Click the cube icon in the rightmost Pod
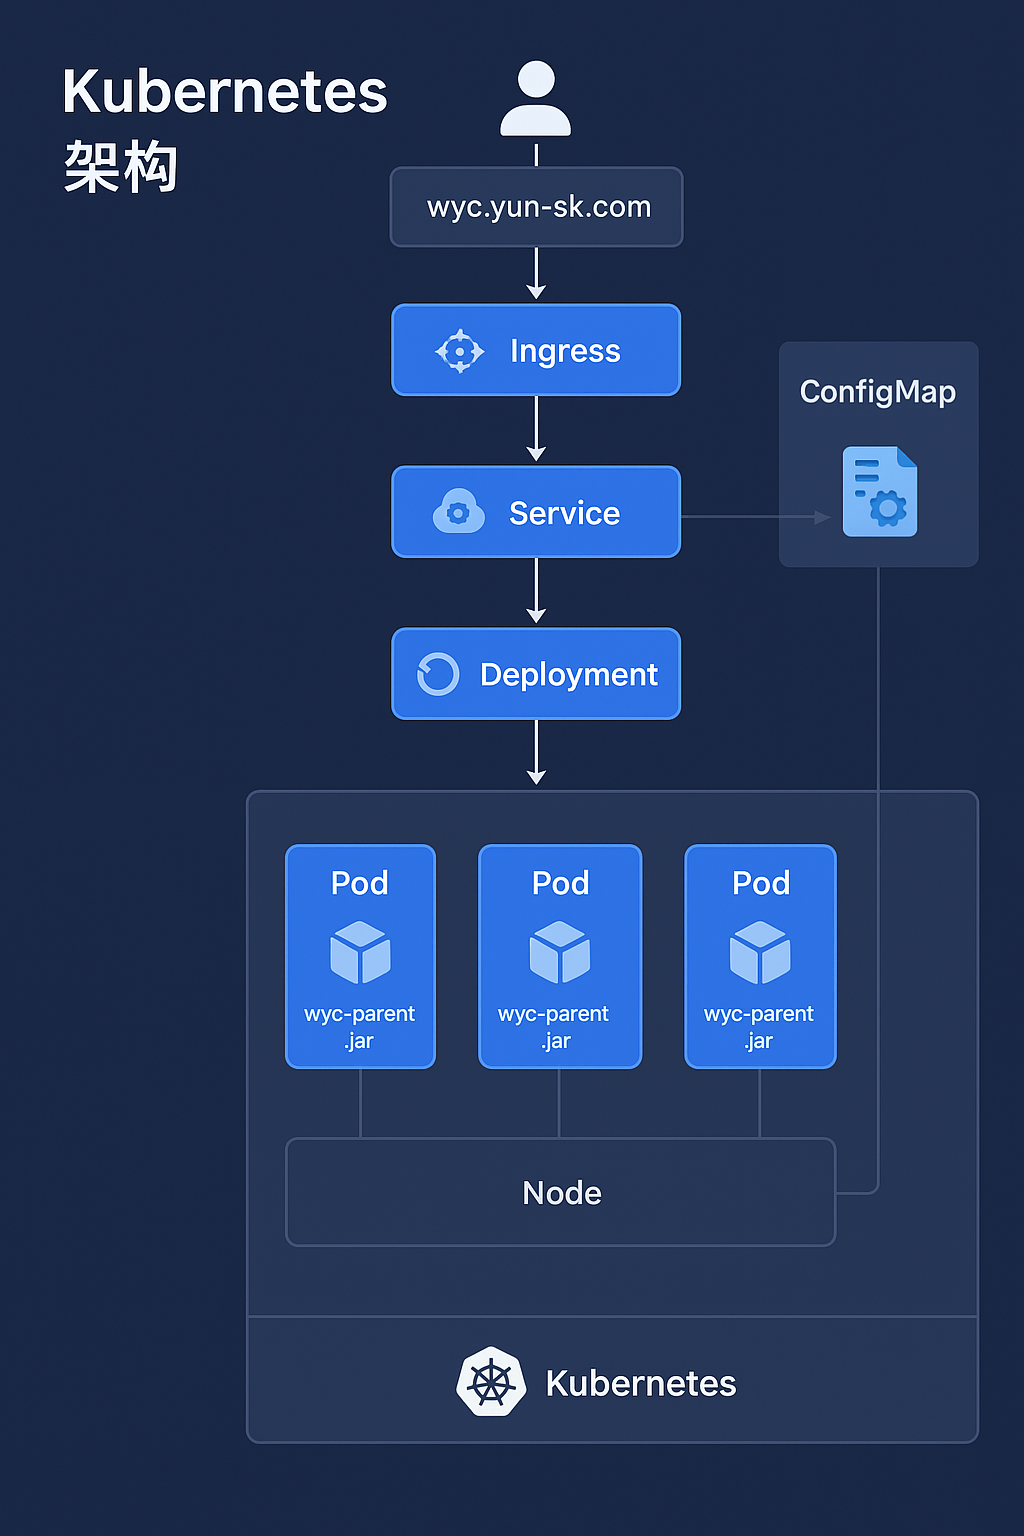Viewport: 1024px width, 1536px height. pyautogui.click(x=760, y=952)
